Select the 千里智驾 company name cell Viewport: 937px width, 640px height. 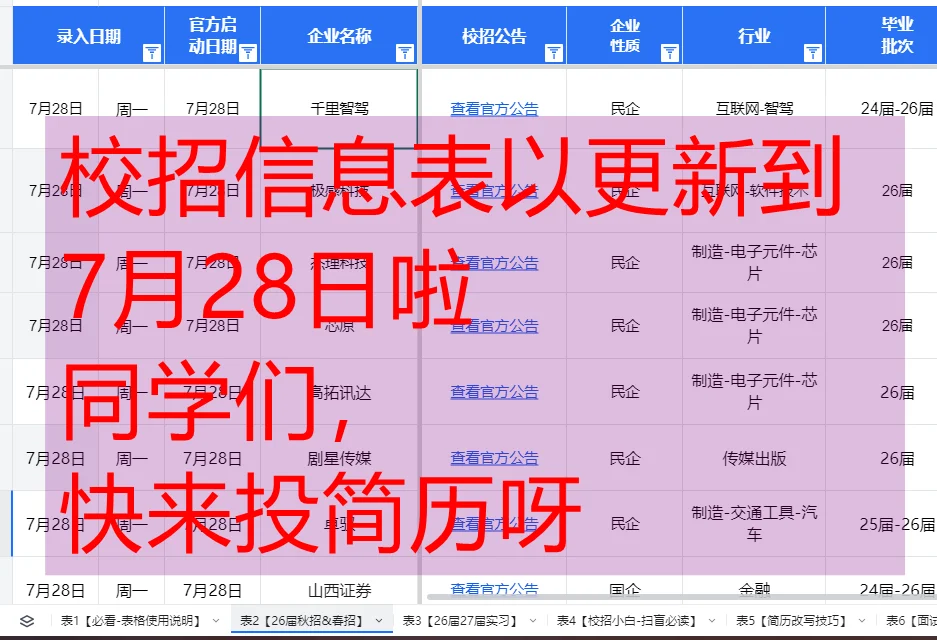coord(339,108)
